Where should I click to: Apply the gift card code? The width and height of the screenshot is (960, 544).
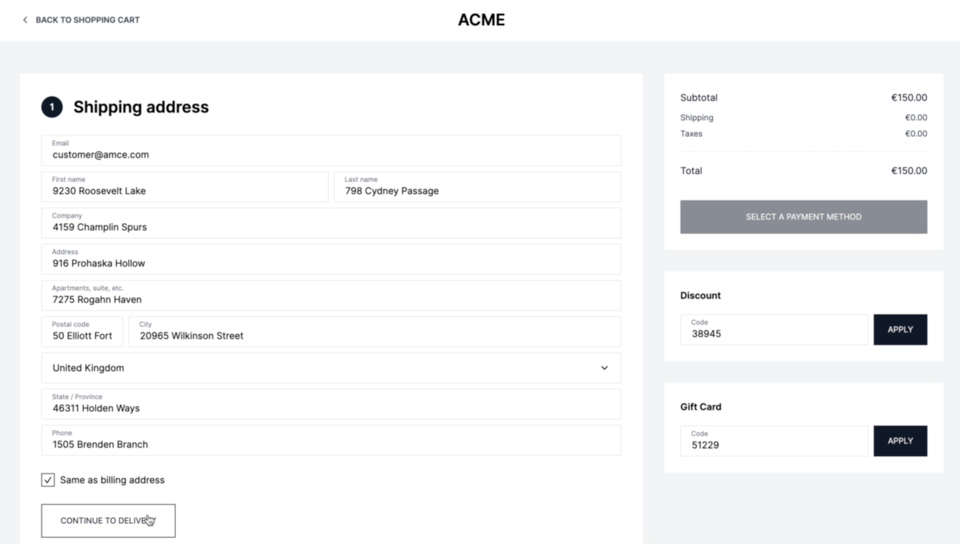coord(900,441)
